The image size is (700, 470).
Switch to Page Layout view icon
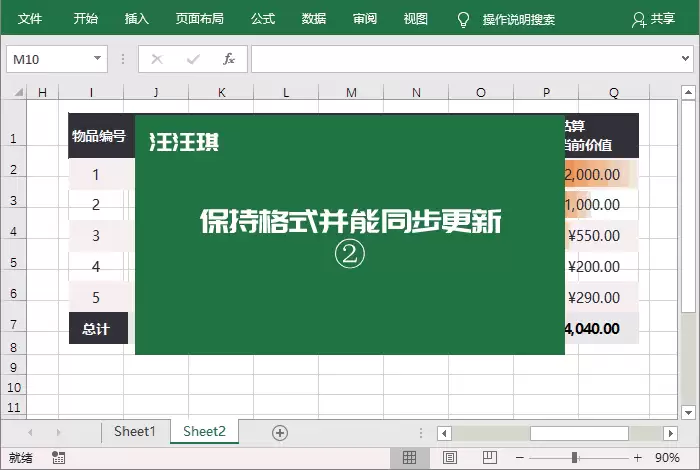[x=450, y=458]
